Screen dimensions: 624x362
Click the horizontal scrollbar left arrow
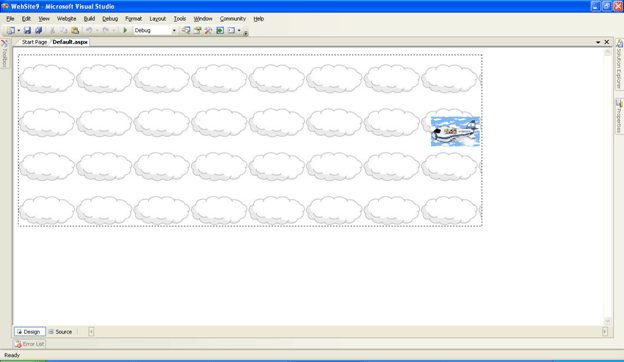coord(91,331)
